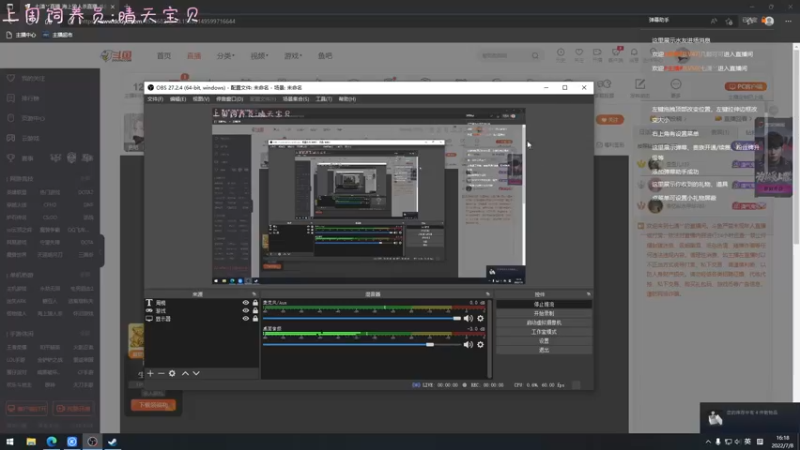Image resolution: width=800 pixels, height=450 pixels.
Task: Click 停止推流 to stop streaming
Action: point(544,304)
